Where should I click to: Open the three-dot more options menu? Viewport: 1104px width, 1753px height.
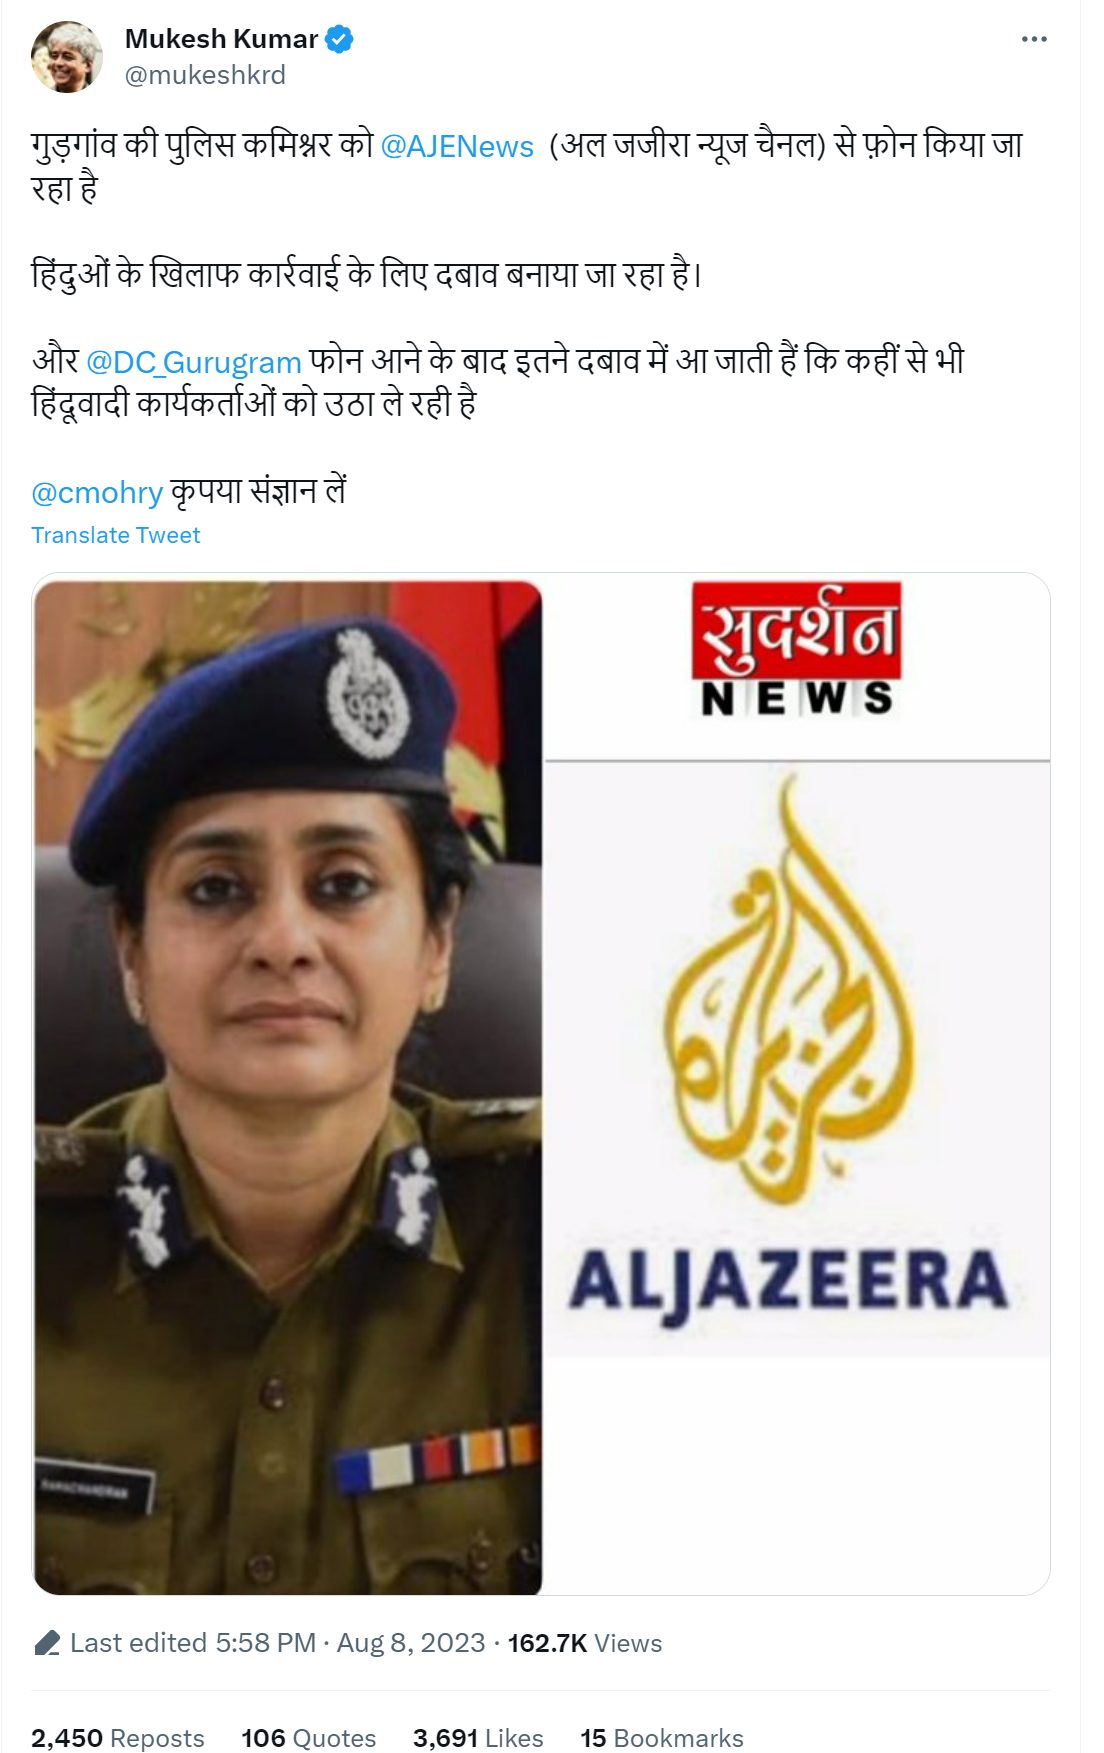coord(1034,39)
